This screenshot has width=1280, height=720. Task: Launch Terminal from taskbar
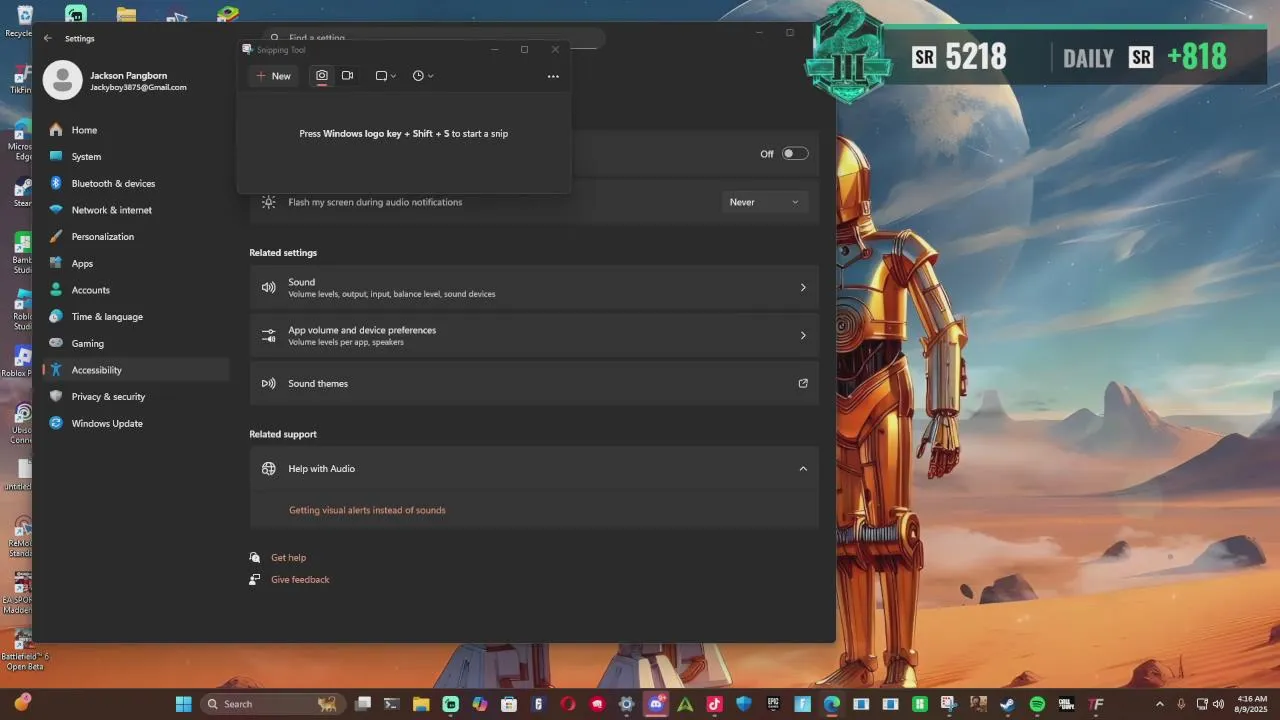pyautogui.click(x=392, y=704)
